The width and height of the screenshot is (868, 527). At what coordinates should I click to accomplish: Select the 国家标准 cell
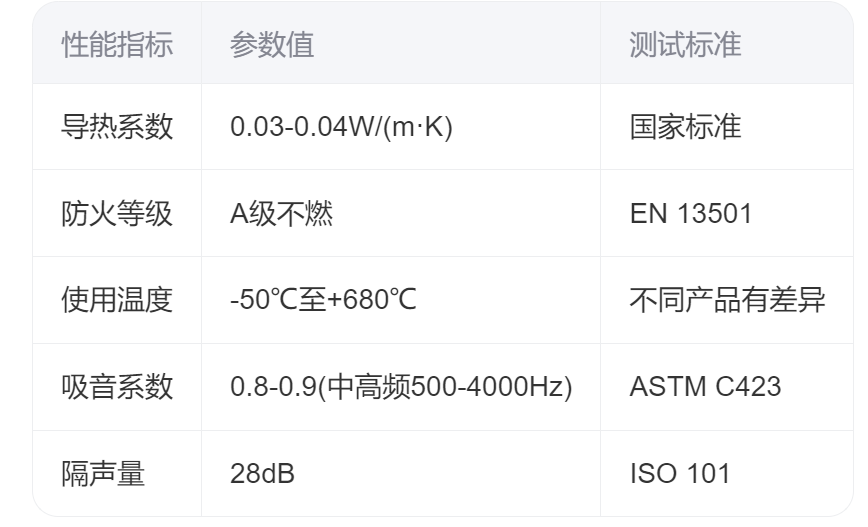(x=685, y=129)
